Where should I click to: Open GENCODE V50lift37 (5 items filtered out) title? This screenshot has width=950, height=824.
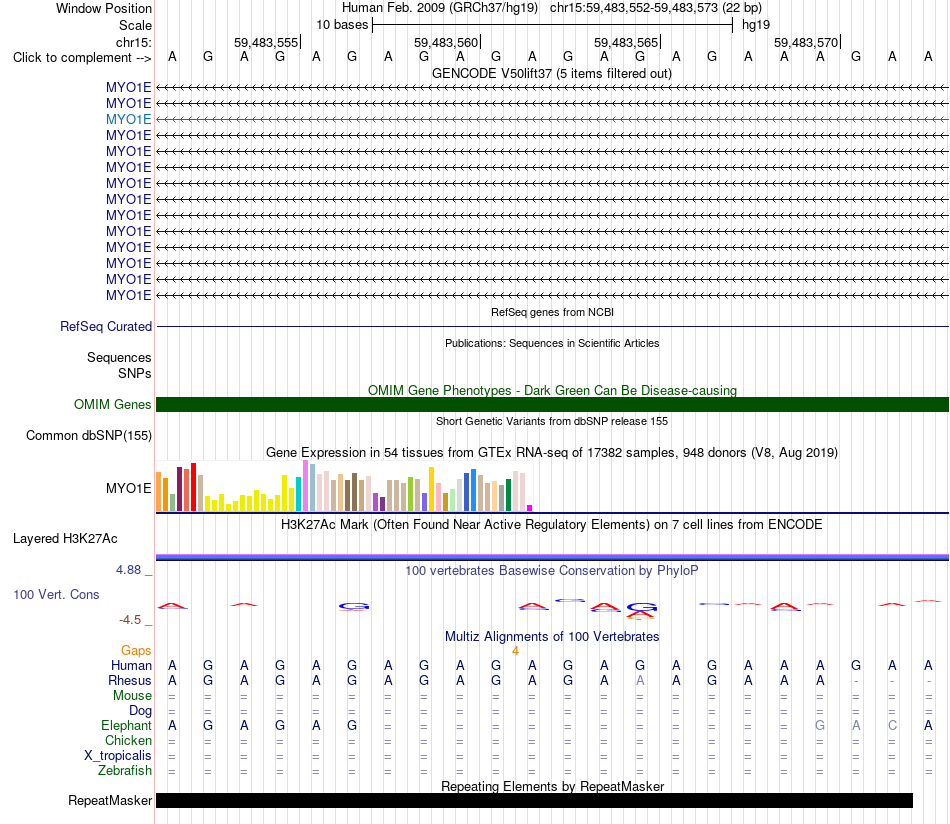552,73
